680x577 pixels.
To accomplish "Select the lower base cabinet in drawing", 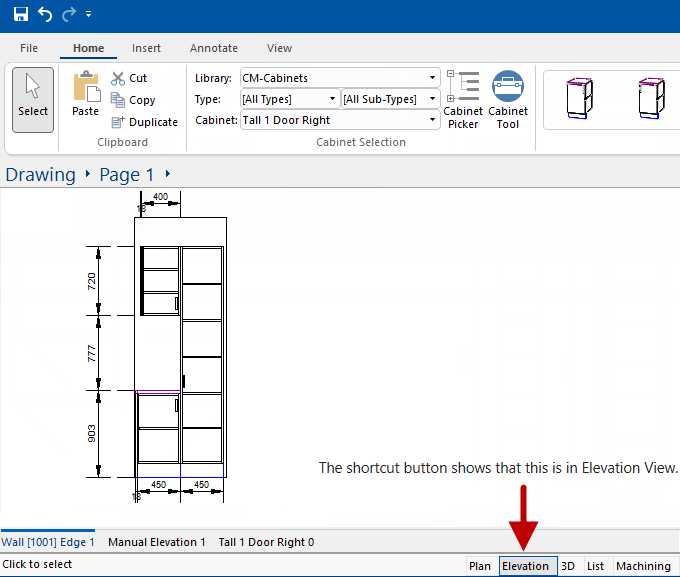I will coord(158,427).
